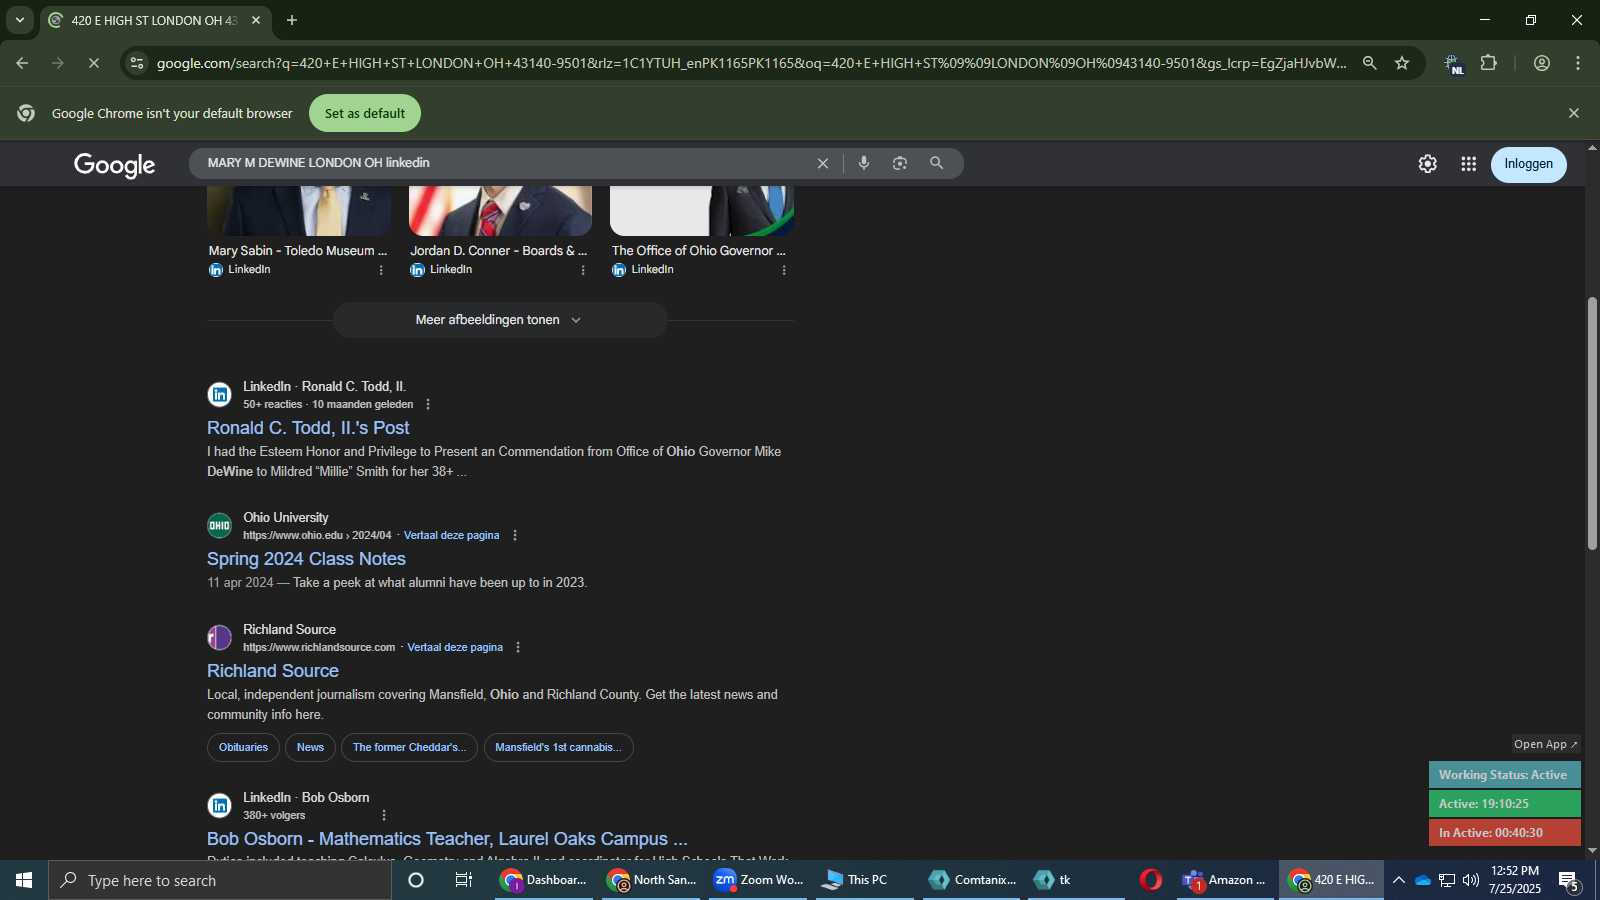The height and width of the screenshot is (900, 1600).
Task: Dismiss the default browser notification bar
Action: tap(1574, 113)
